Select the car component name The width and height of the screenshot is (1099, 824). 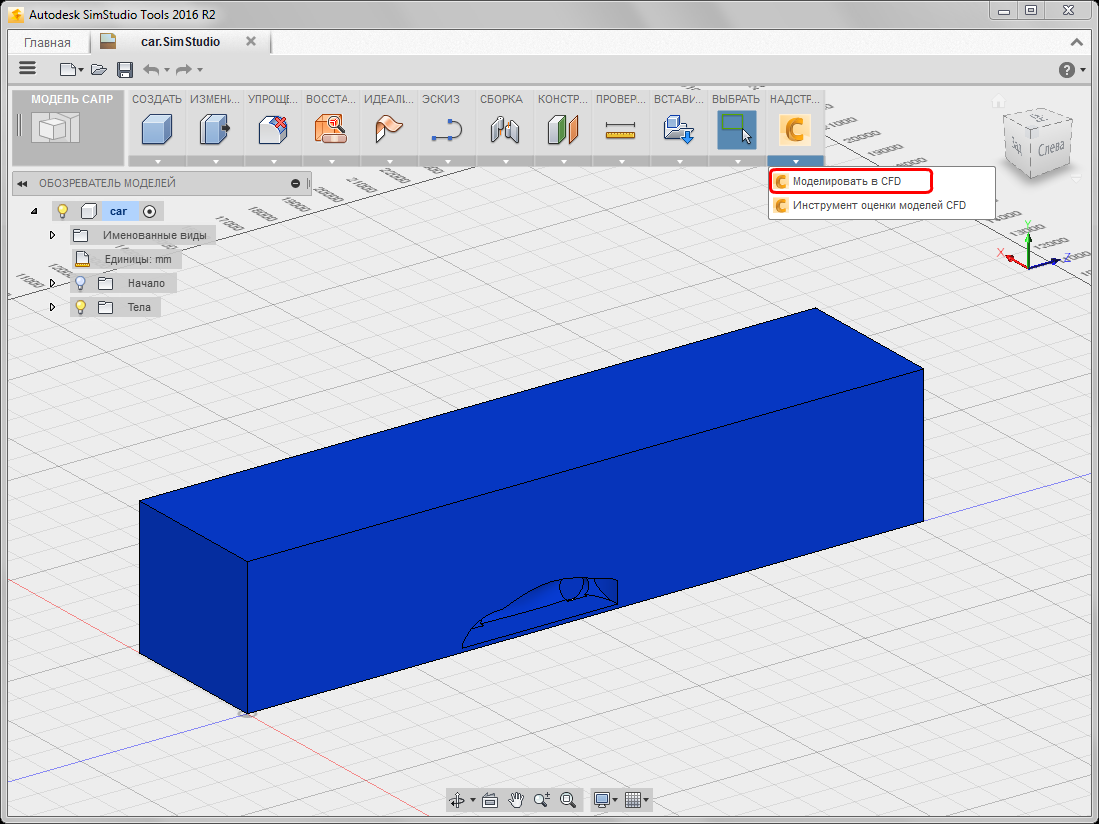tap(118, 211)
